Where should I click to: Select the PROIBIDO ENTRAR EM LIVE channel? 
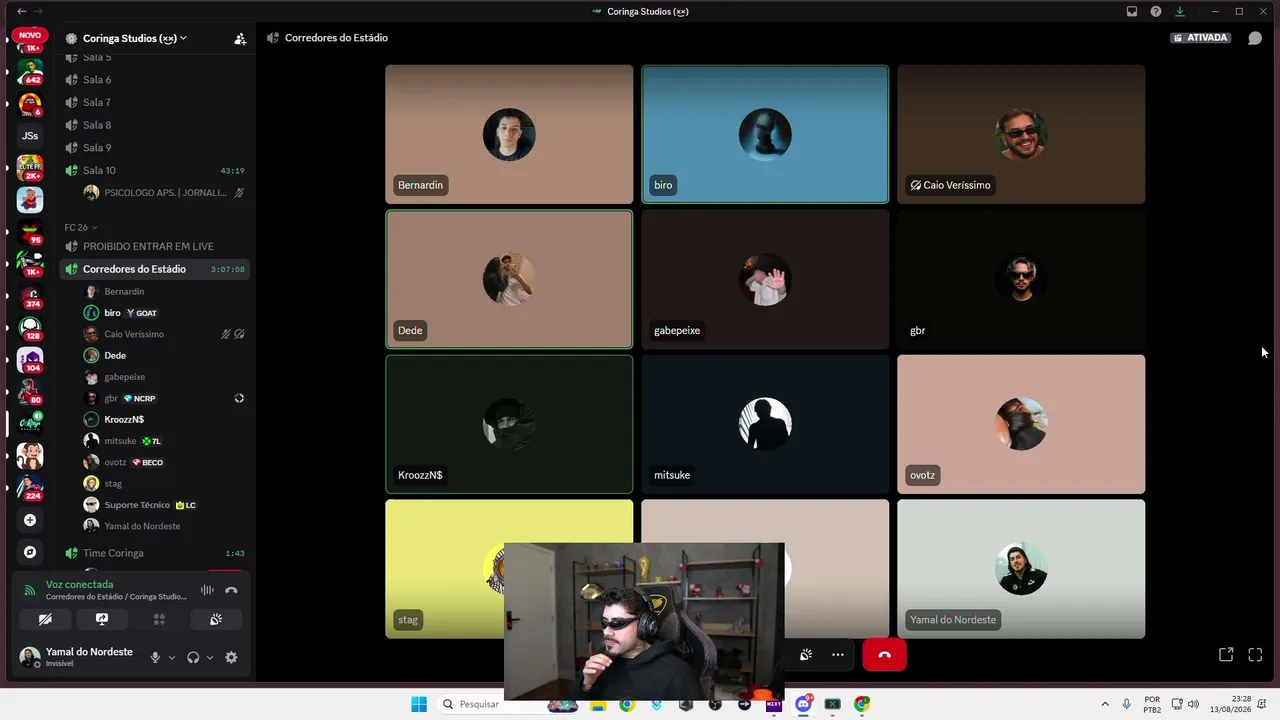click(155, 246)
